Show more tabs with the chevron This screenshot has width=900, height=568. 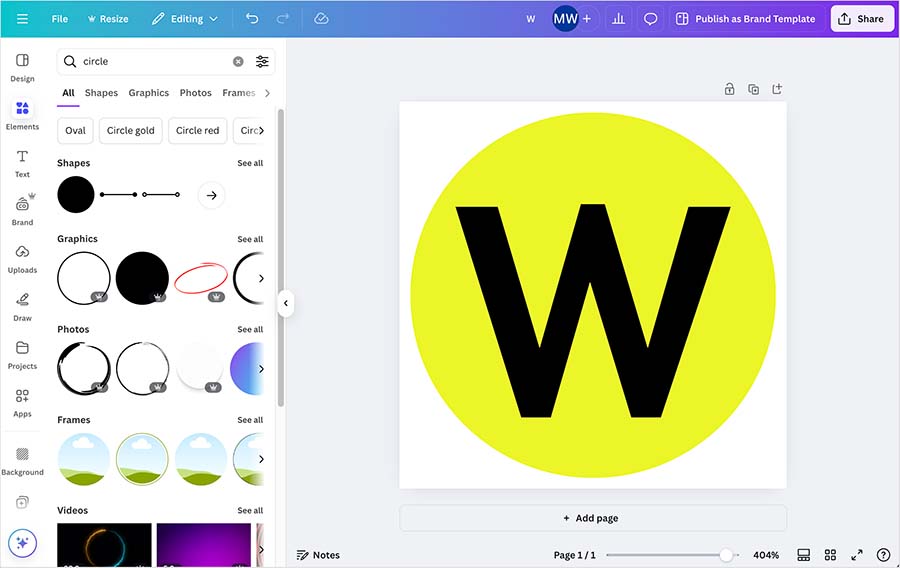267,93
